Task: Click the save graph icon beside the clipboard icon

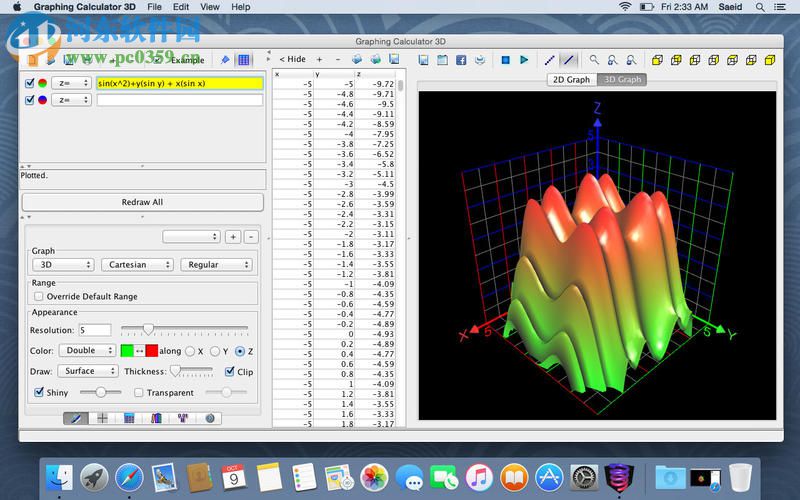Action: [423, 60]
